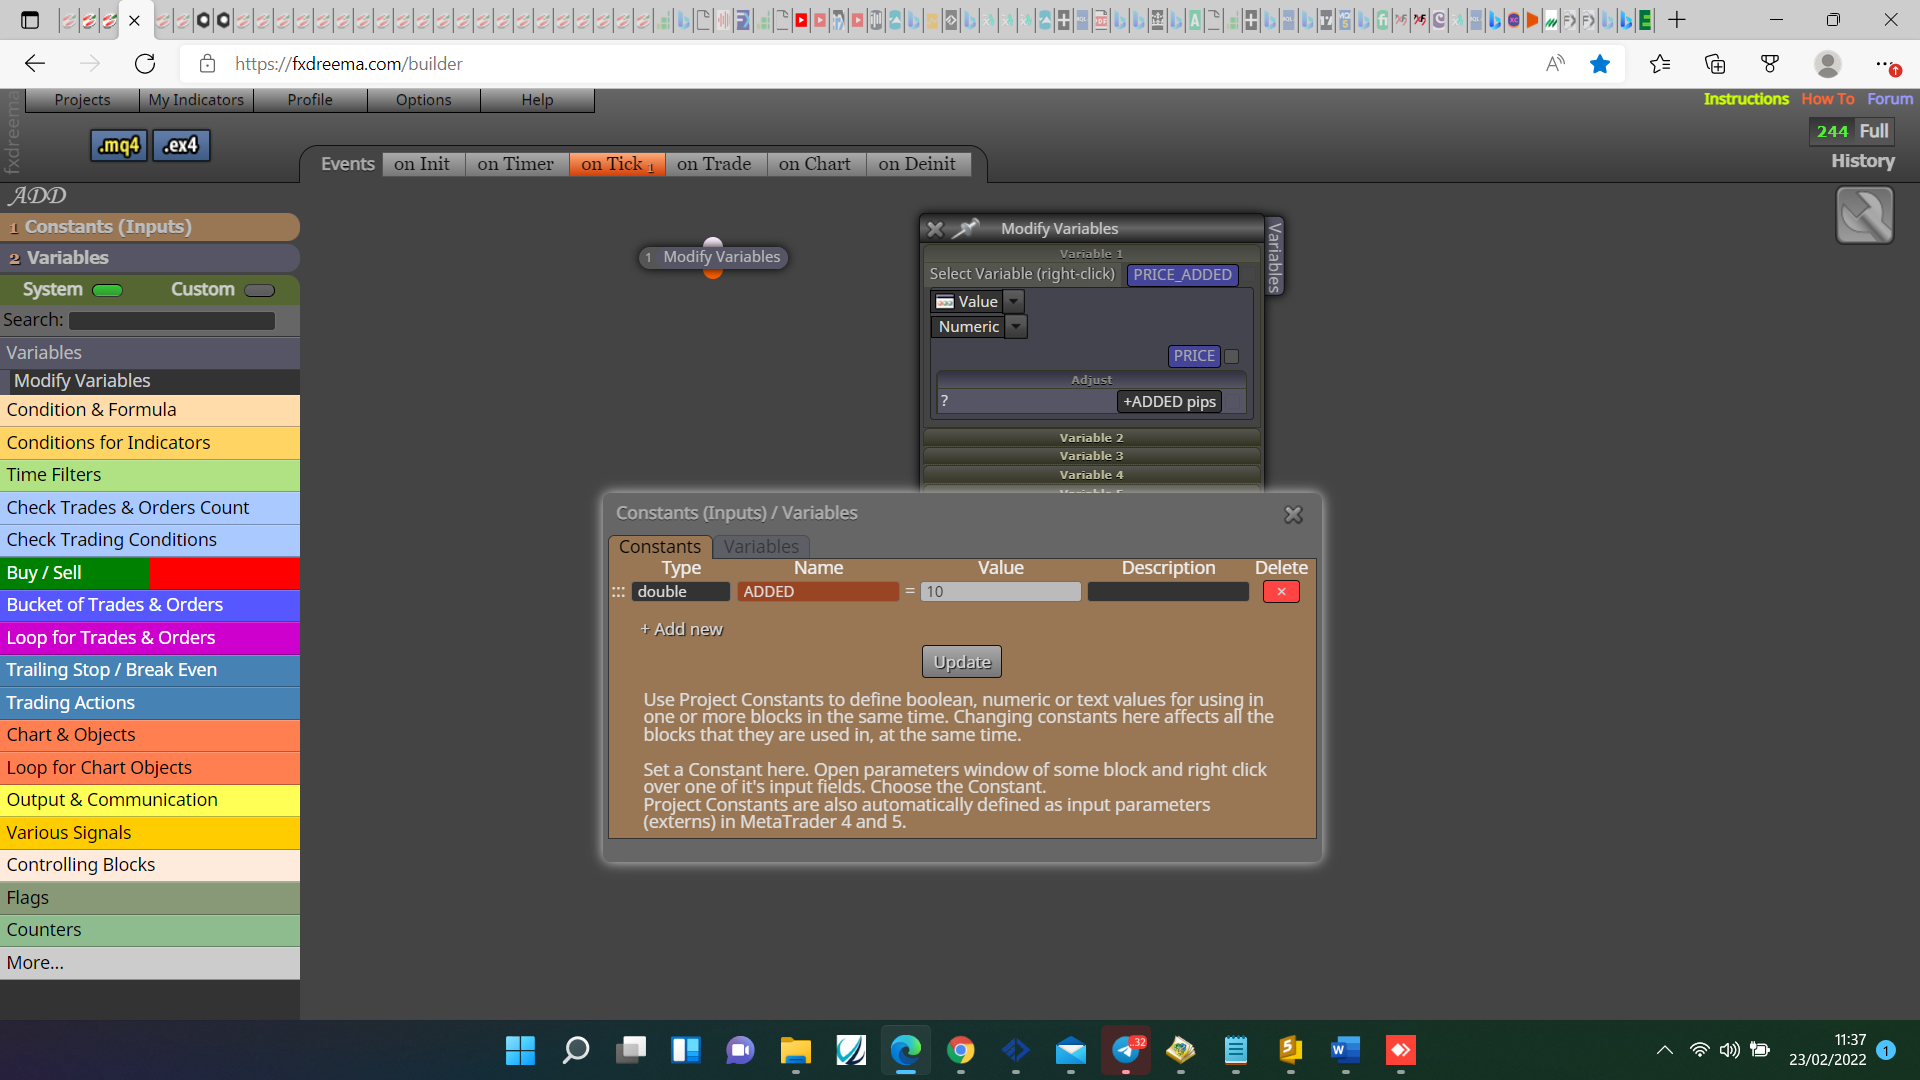Open browser favorites list
The height and width of the screenshot is (1080, 1920).
coord(1660,64)
